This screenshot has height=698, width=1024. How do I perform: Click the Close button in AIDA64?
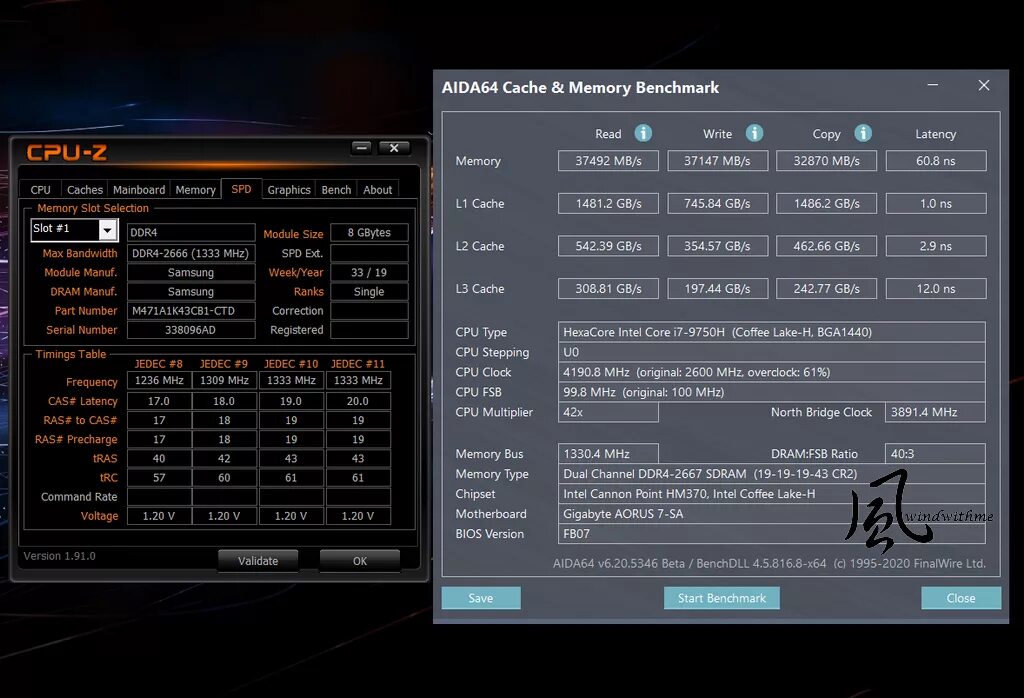(x=961, y=598)
